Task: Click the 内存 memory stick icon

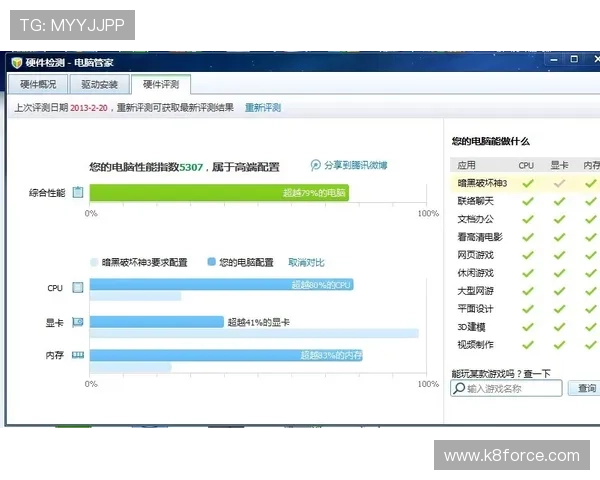Action: point(78,356)
